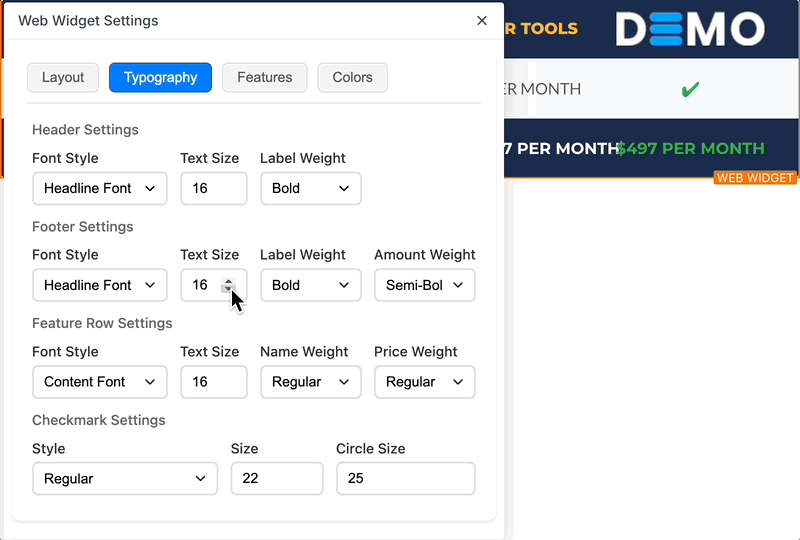
Task: Click the green checkmark in preview
Action: pos(690,90)
